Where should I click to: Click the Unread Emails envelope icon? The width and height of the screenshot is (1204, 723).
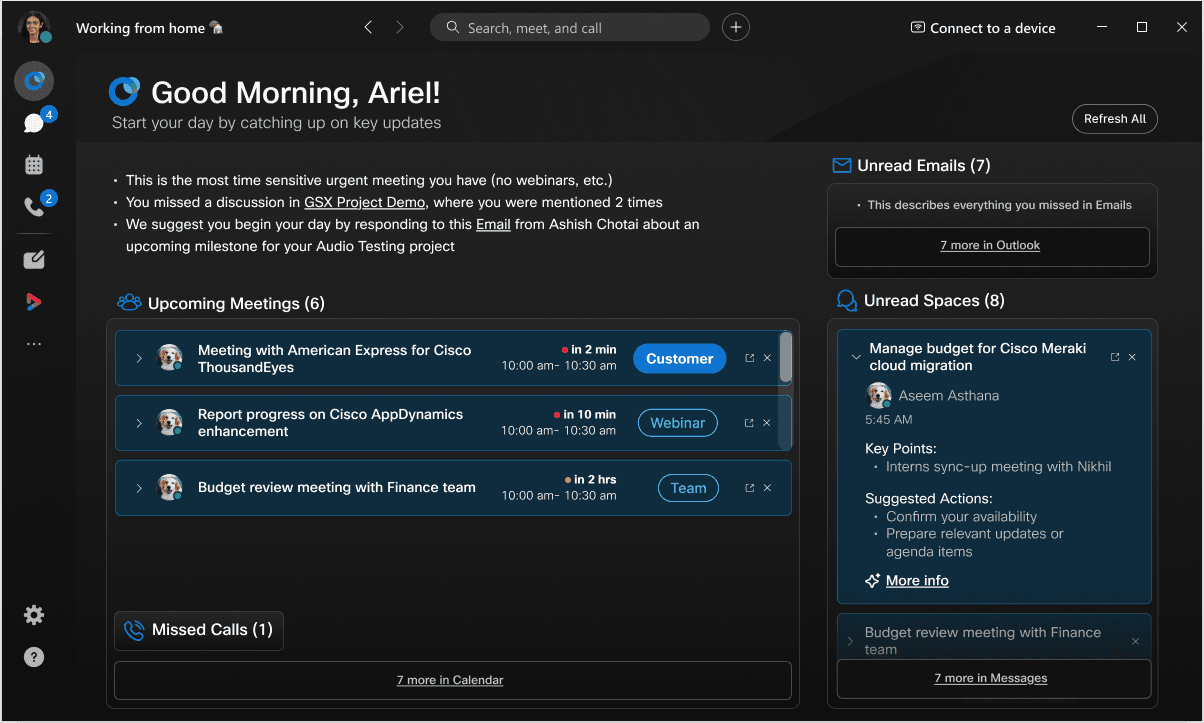point(842,166)
